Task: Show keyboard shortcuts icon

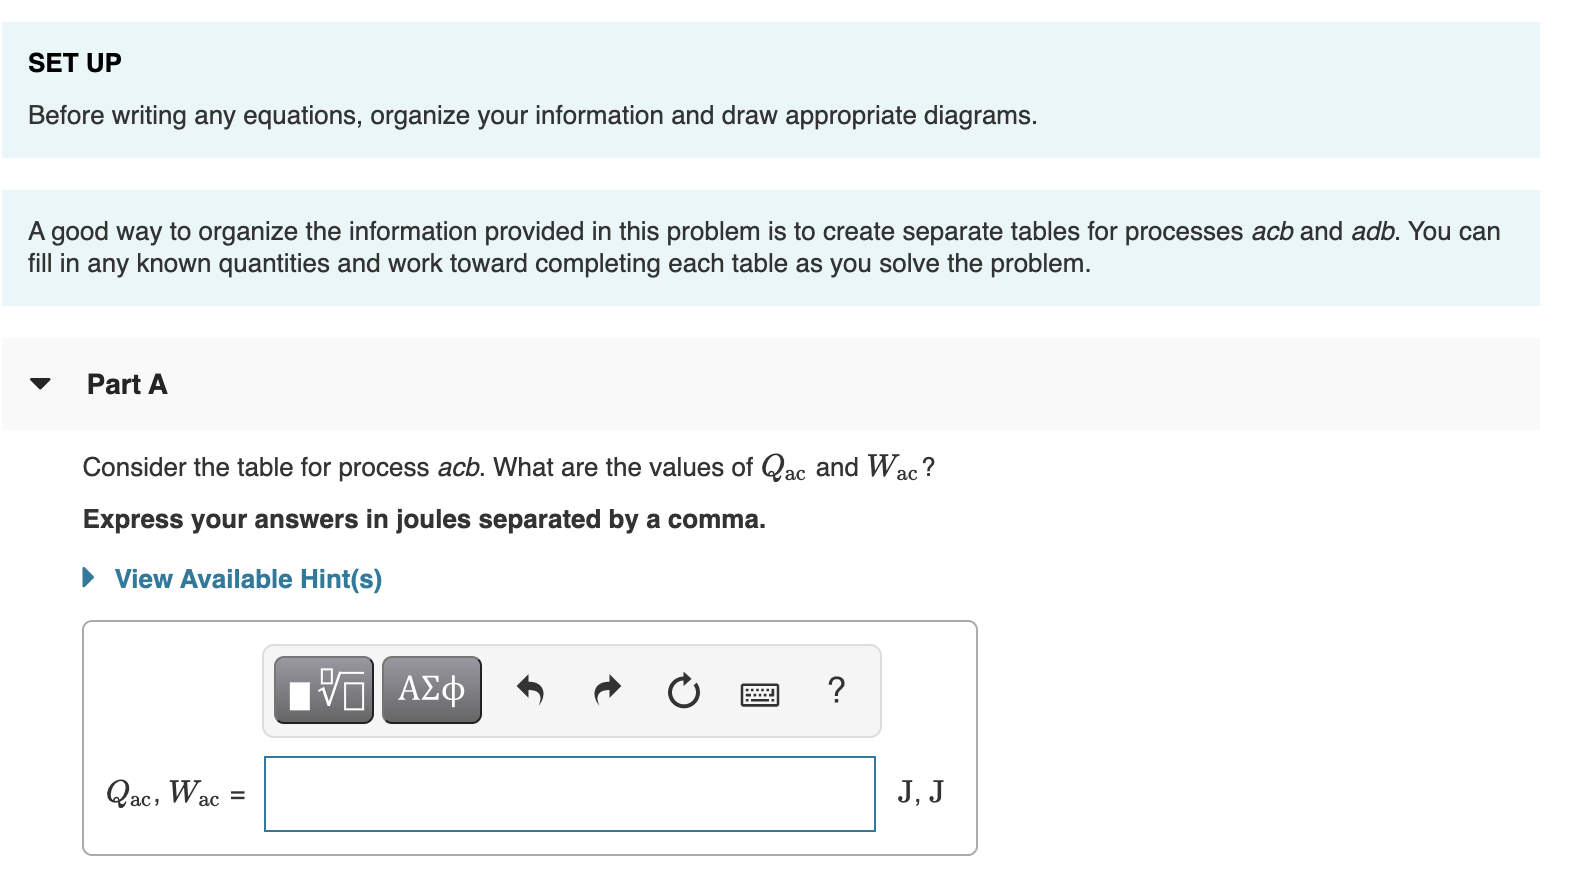Action: tap(760, 694)
